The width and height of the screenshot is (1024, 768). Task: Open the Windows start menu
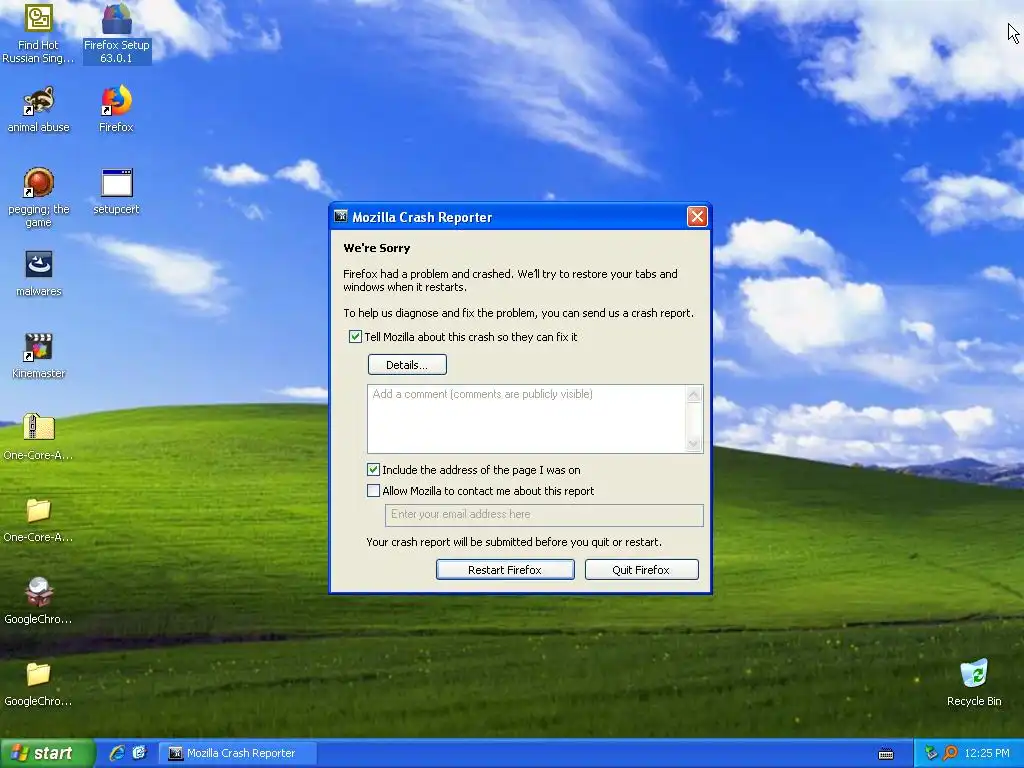tap(47, 753)
